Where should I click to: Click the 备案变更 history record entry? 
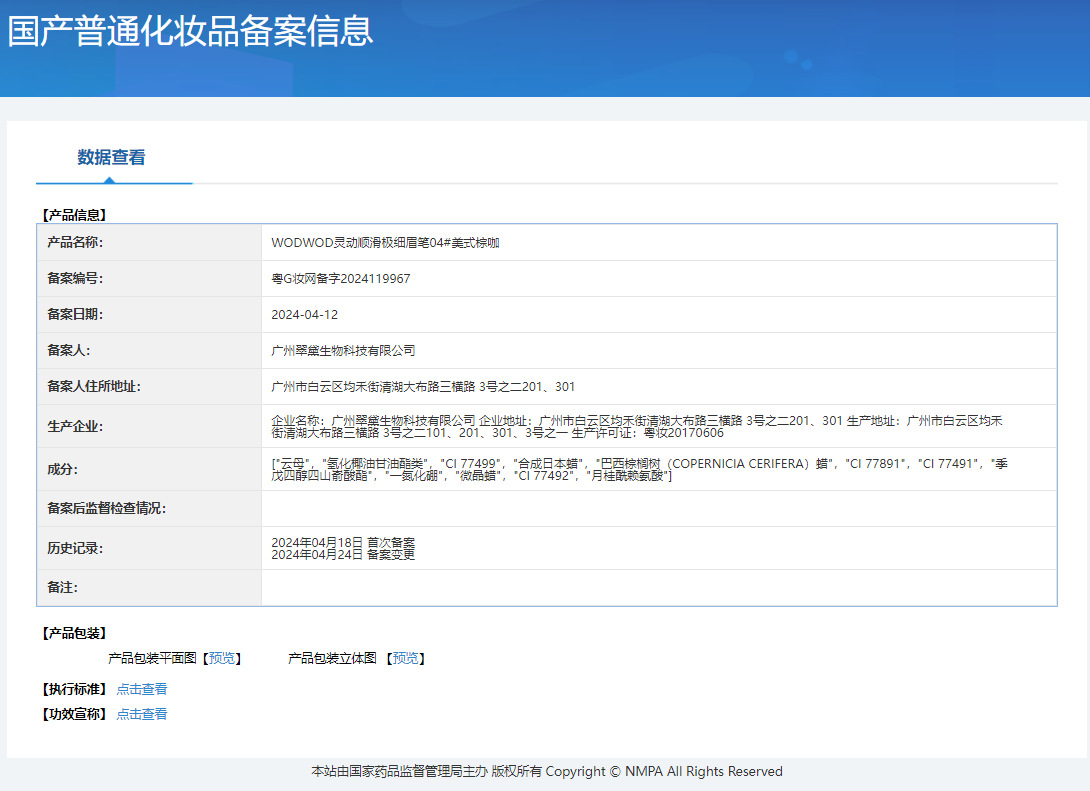pyautogui.click(x=343, y=554)
